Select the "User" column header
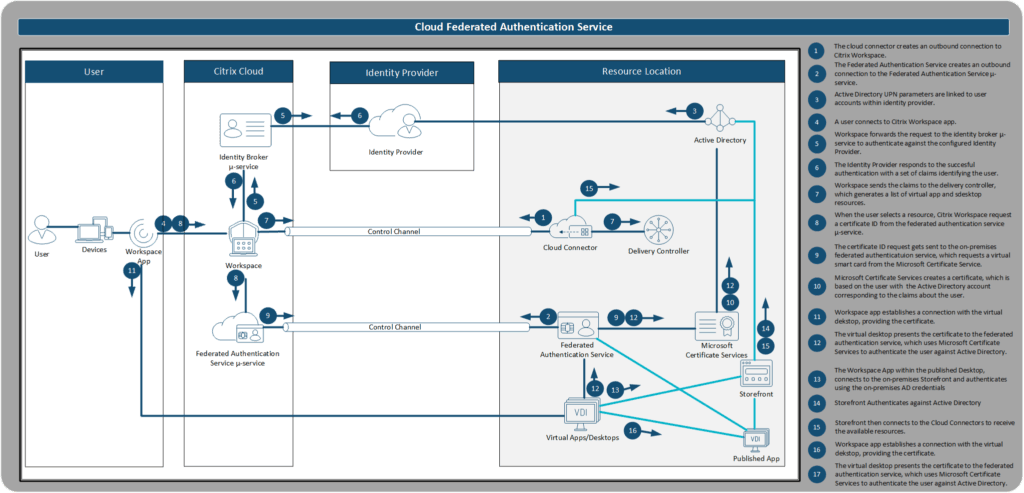1024x493 pixels. pos(94,71)
